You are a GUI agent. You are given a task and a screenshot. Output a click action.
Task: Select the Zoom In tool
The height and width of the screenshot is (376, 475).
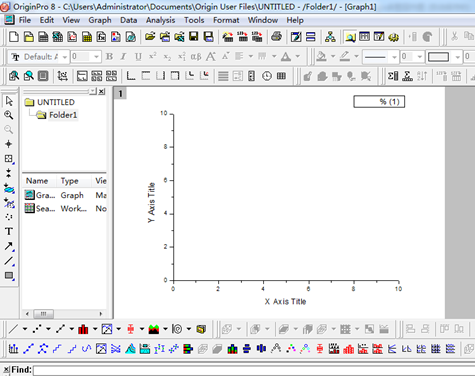[x=9, y=115]
